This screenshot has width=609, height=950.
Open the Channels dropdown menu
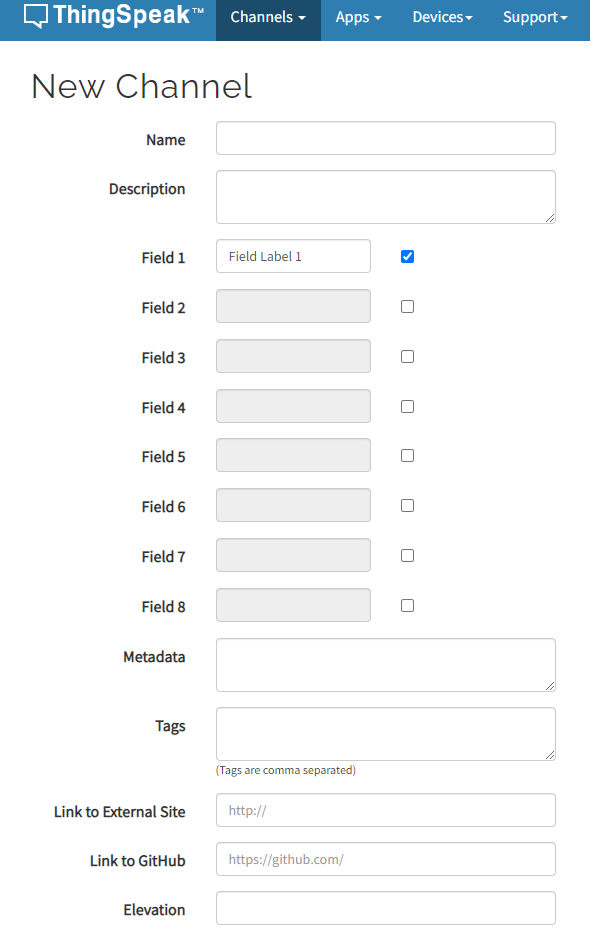click(x=268, y=18)
